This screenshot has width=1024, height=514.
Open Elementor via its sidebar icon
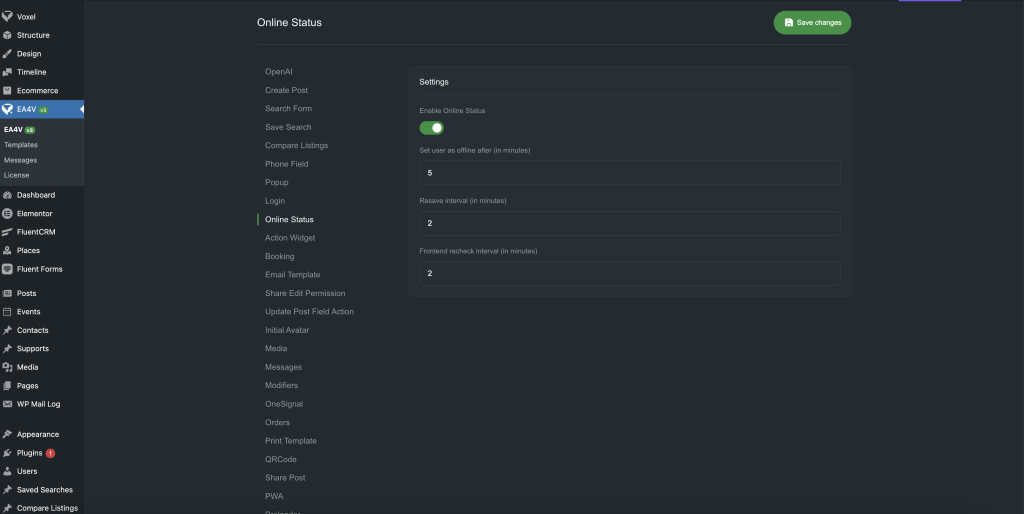[x=8, y=214]
